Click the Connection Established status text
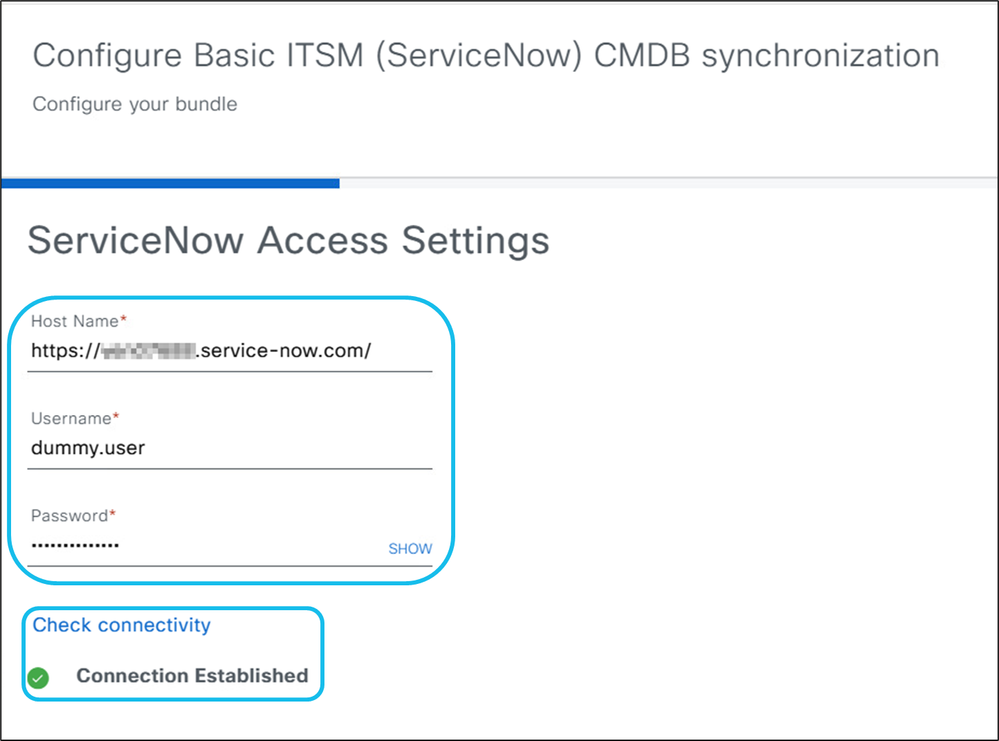Image resolution: width=999 pixels, height=741 pixels. [192, 676]
